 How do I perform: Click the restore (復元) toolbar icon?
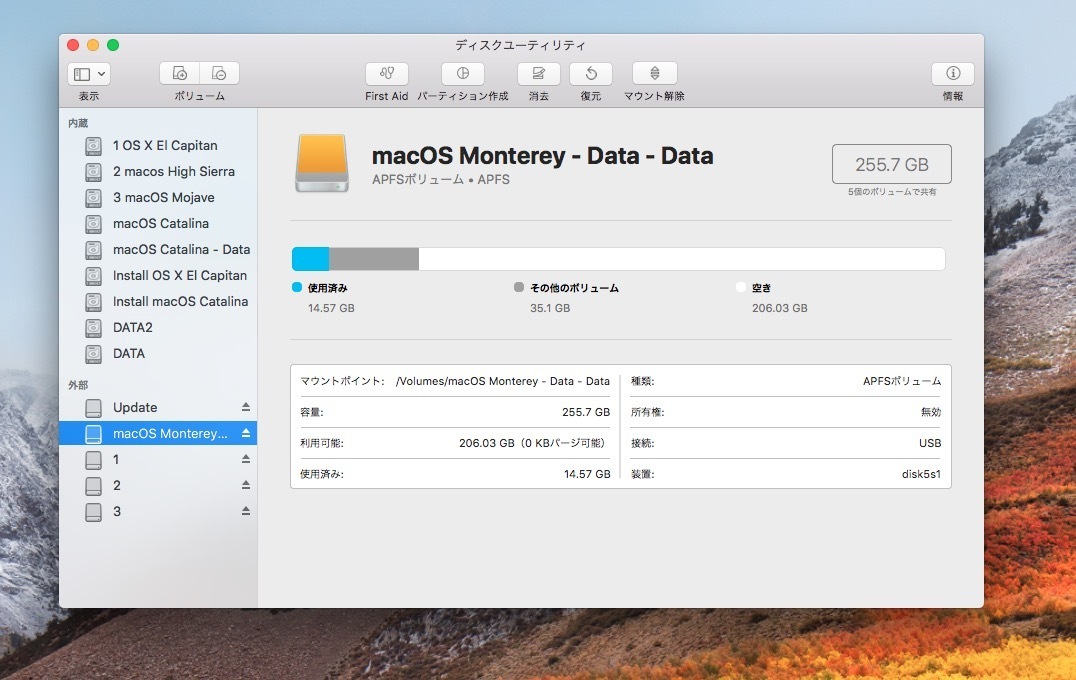coord(590,74)
